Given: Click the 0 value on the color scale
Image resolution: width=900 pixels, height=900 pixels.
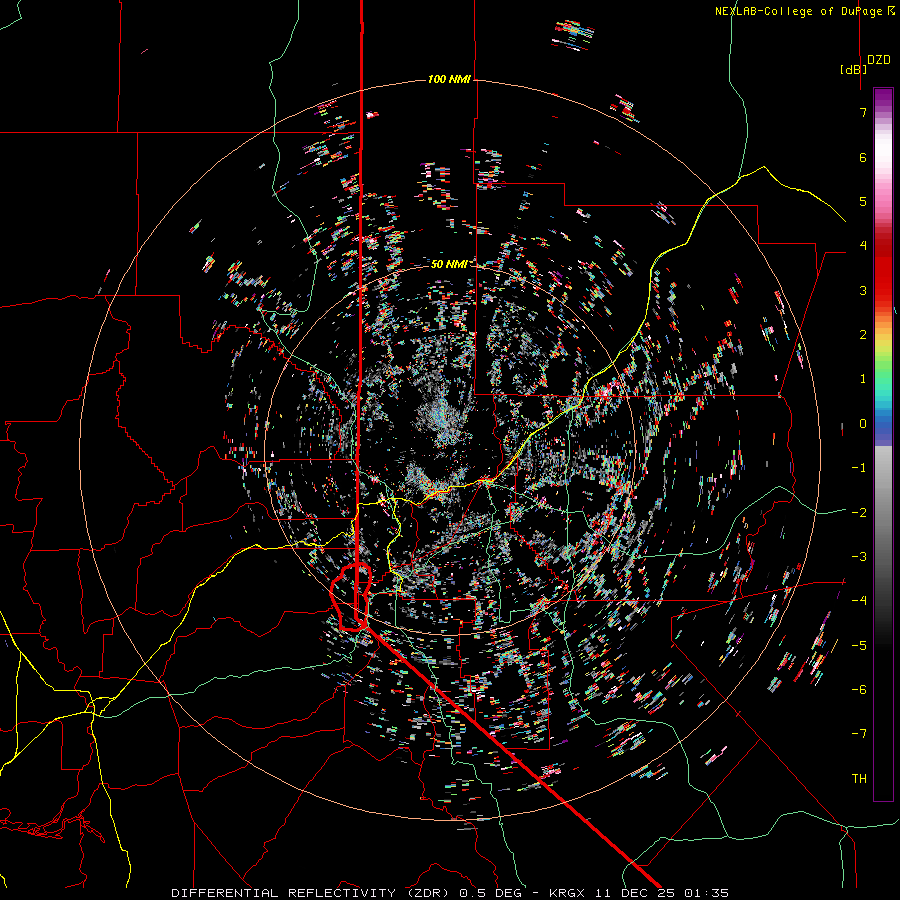Looking at the screenshot, I should coord(863,424).
